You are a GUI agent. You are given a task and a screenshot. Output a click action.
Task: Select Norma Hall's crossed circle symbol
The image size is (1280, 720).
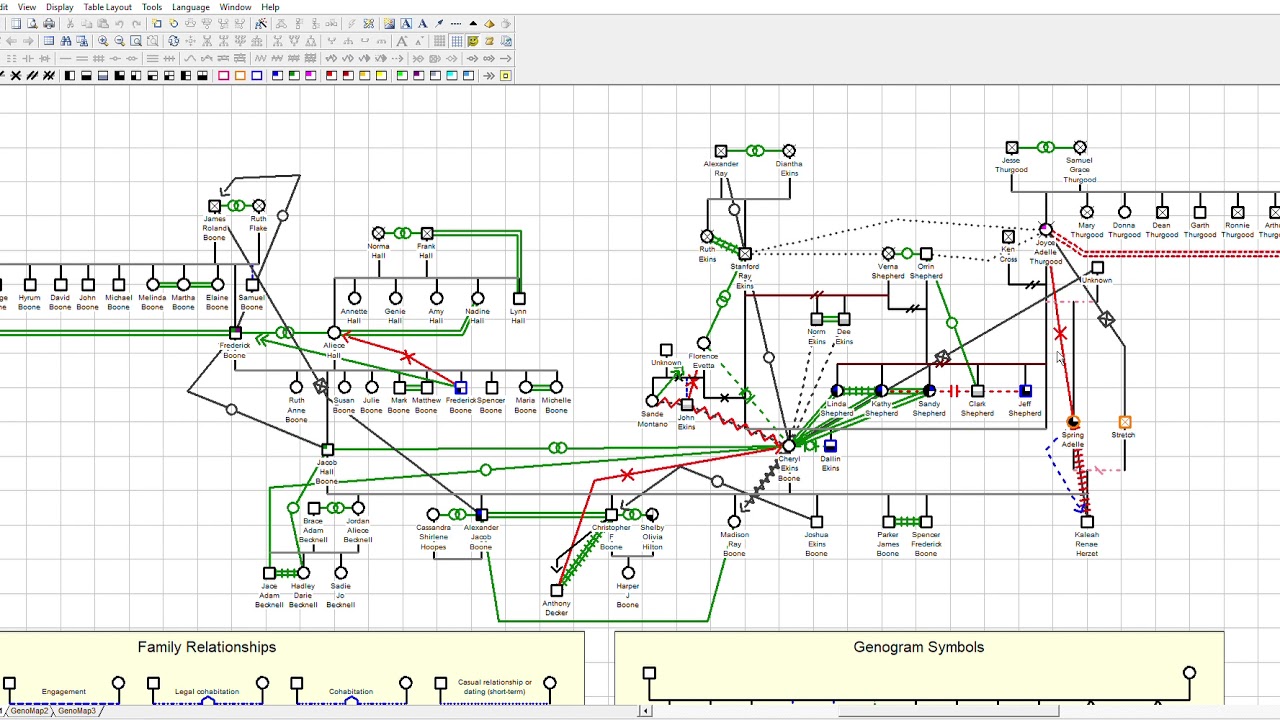[x=378, y=234]
